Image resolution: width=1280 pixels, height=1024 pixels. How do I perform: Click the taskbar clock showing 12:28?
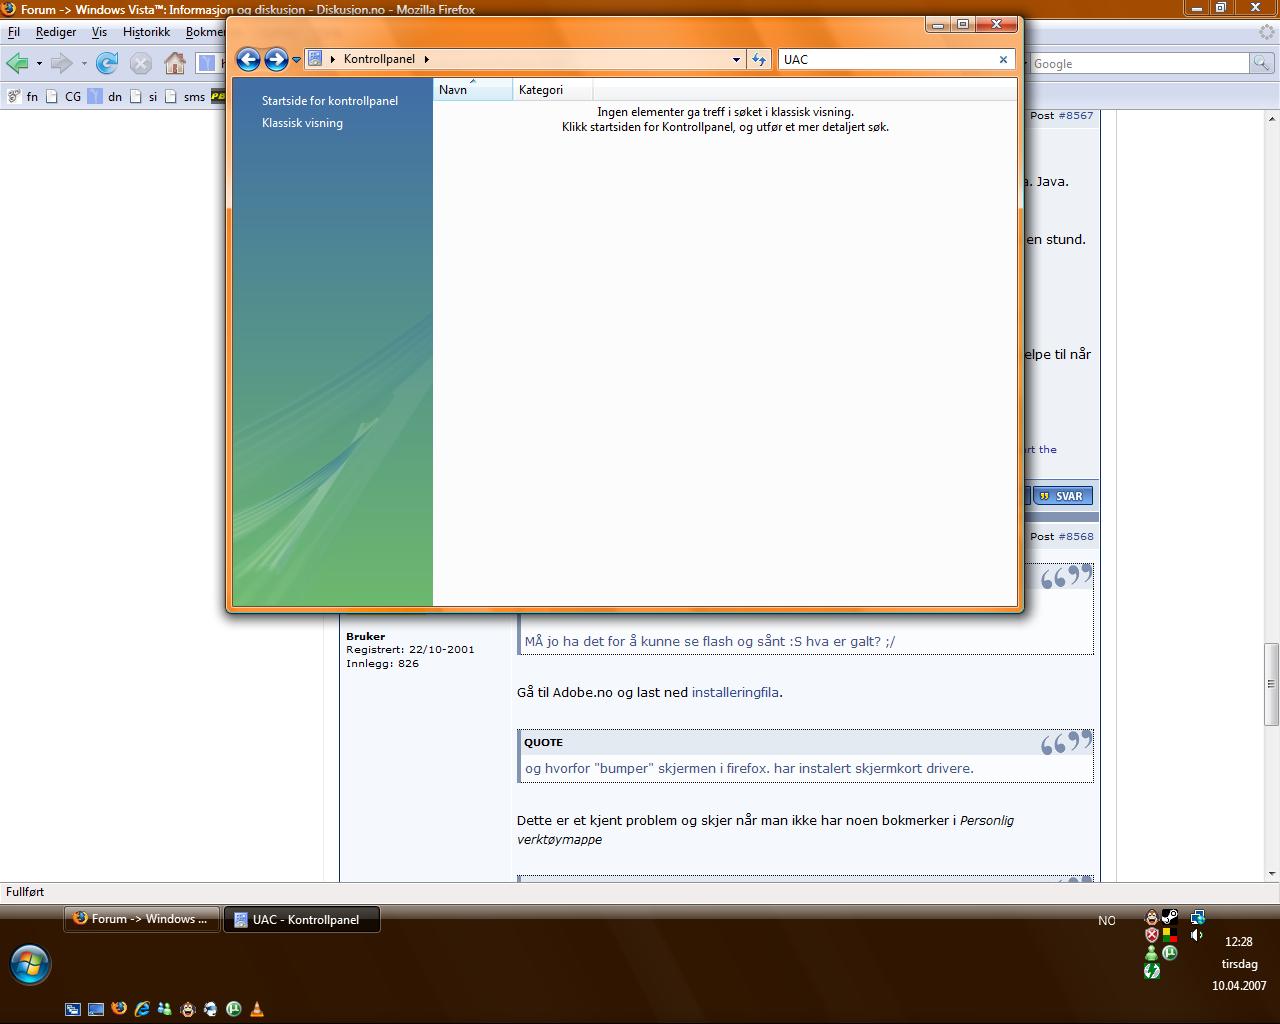(x=1239, y=941)
